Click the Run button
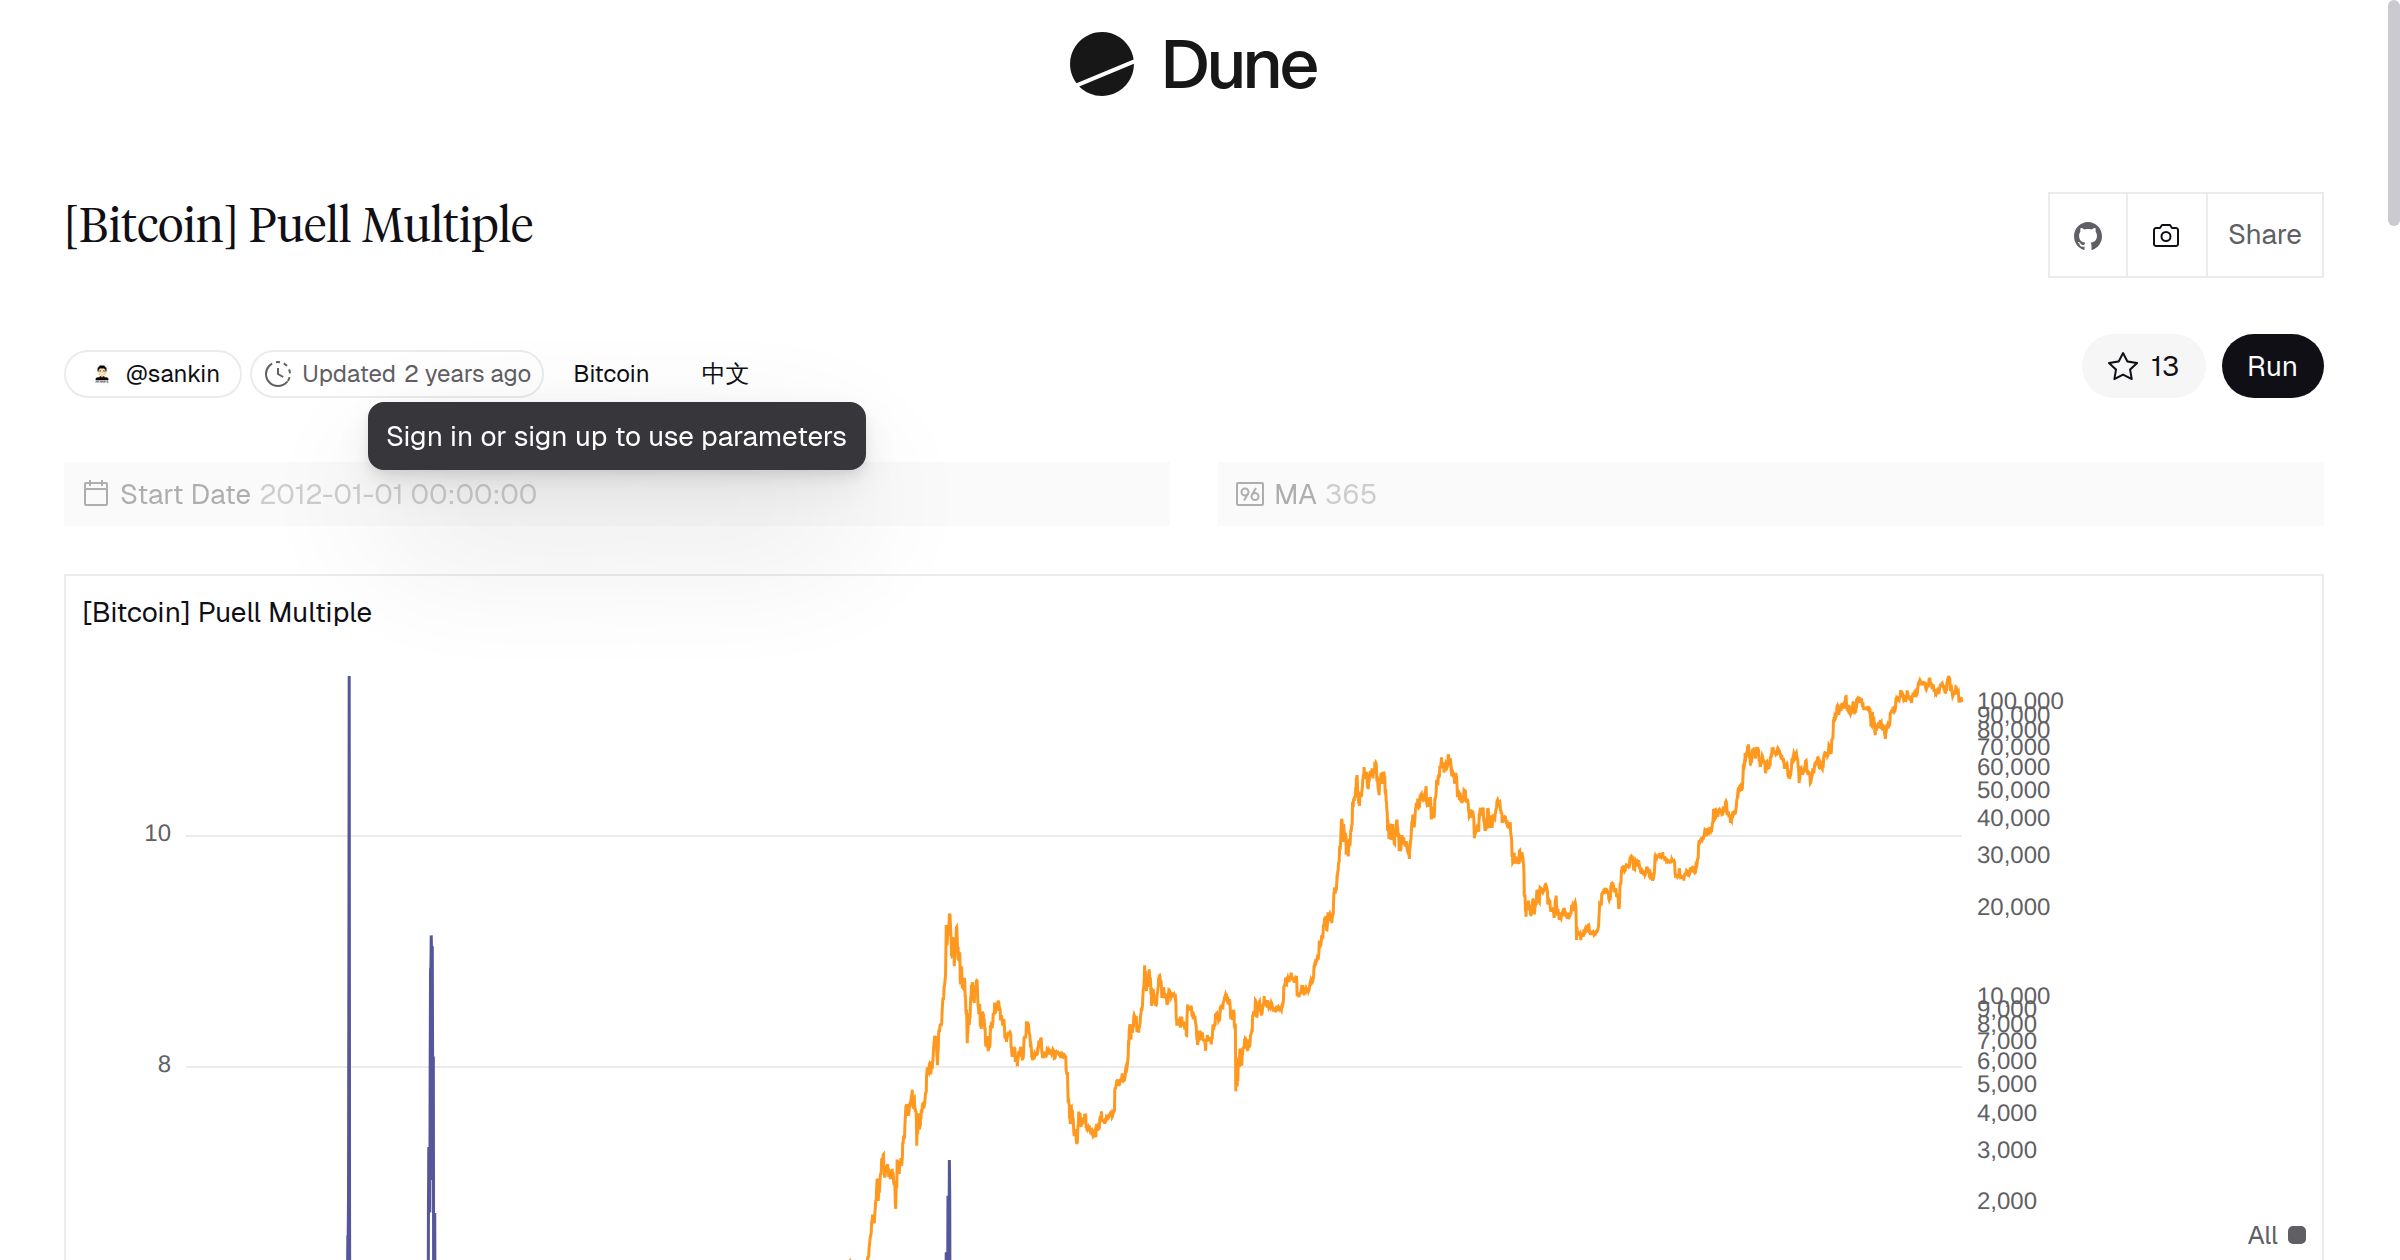Image resolution: width=2400 pixels, height=1260 pixels. pos(2272,366)
